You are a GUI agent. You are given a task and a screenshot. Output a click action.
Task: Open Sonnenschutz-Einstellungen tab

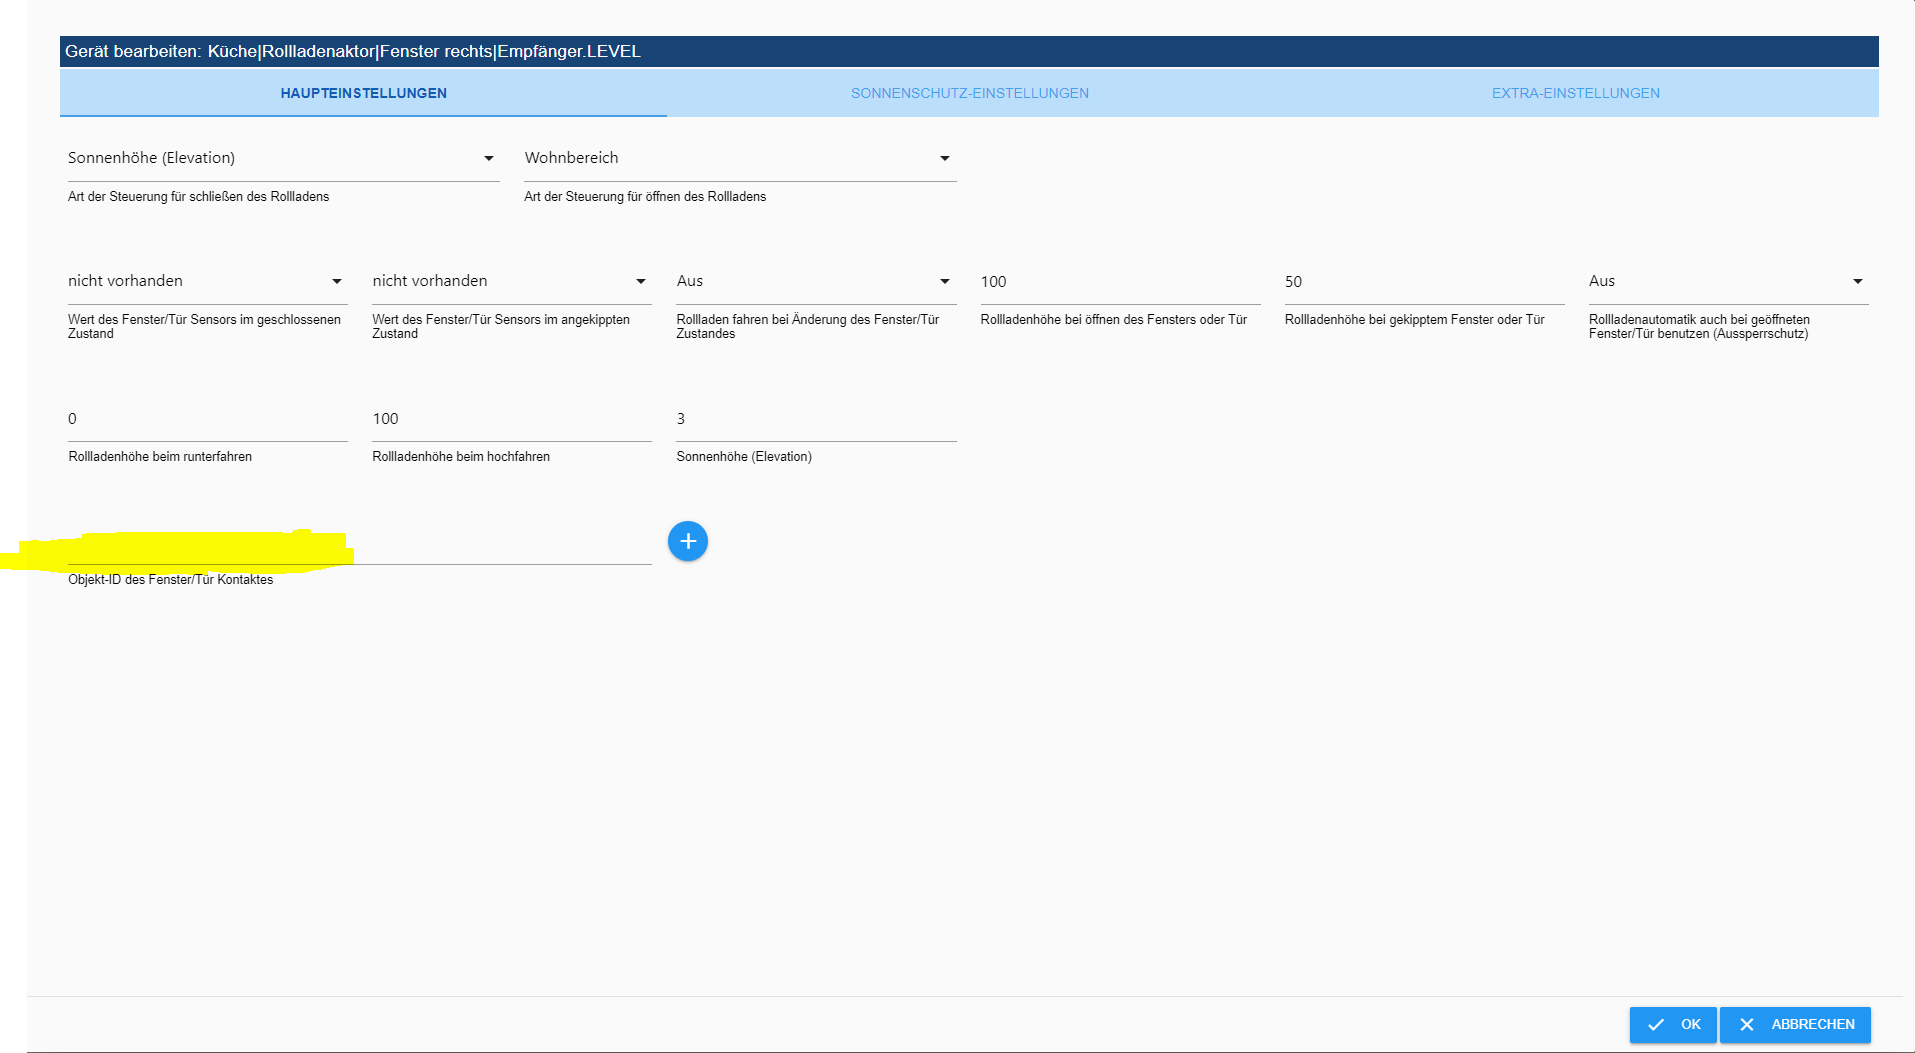970,93
